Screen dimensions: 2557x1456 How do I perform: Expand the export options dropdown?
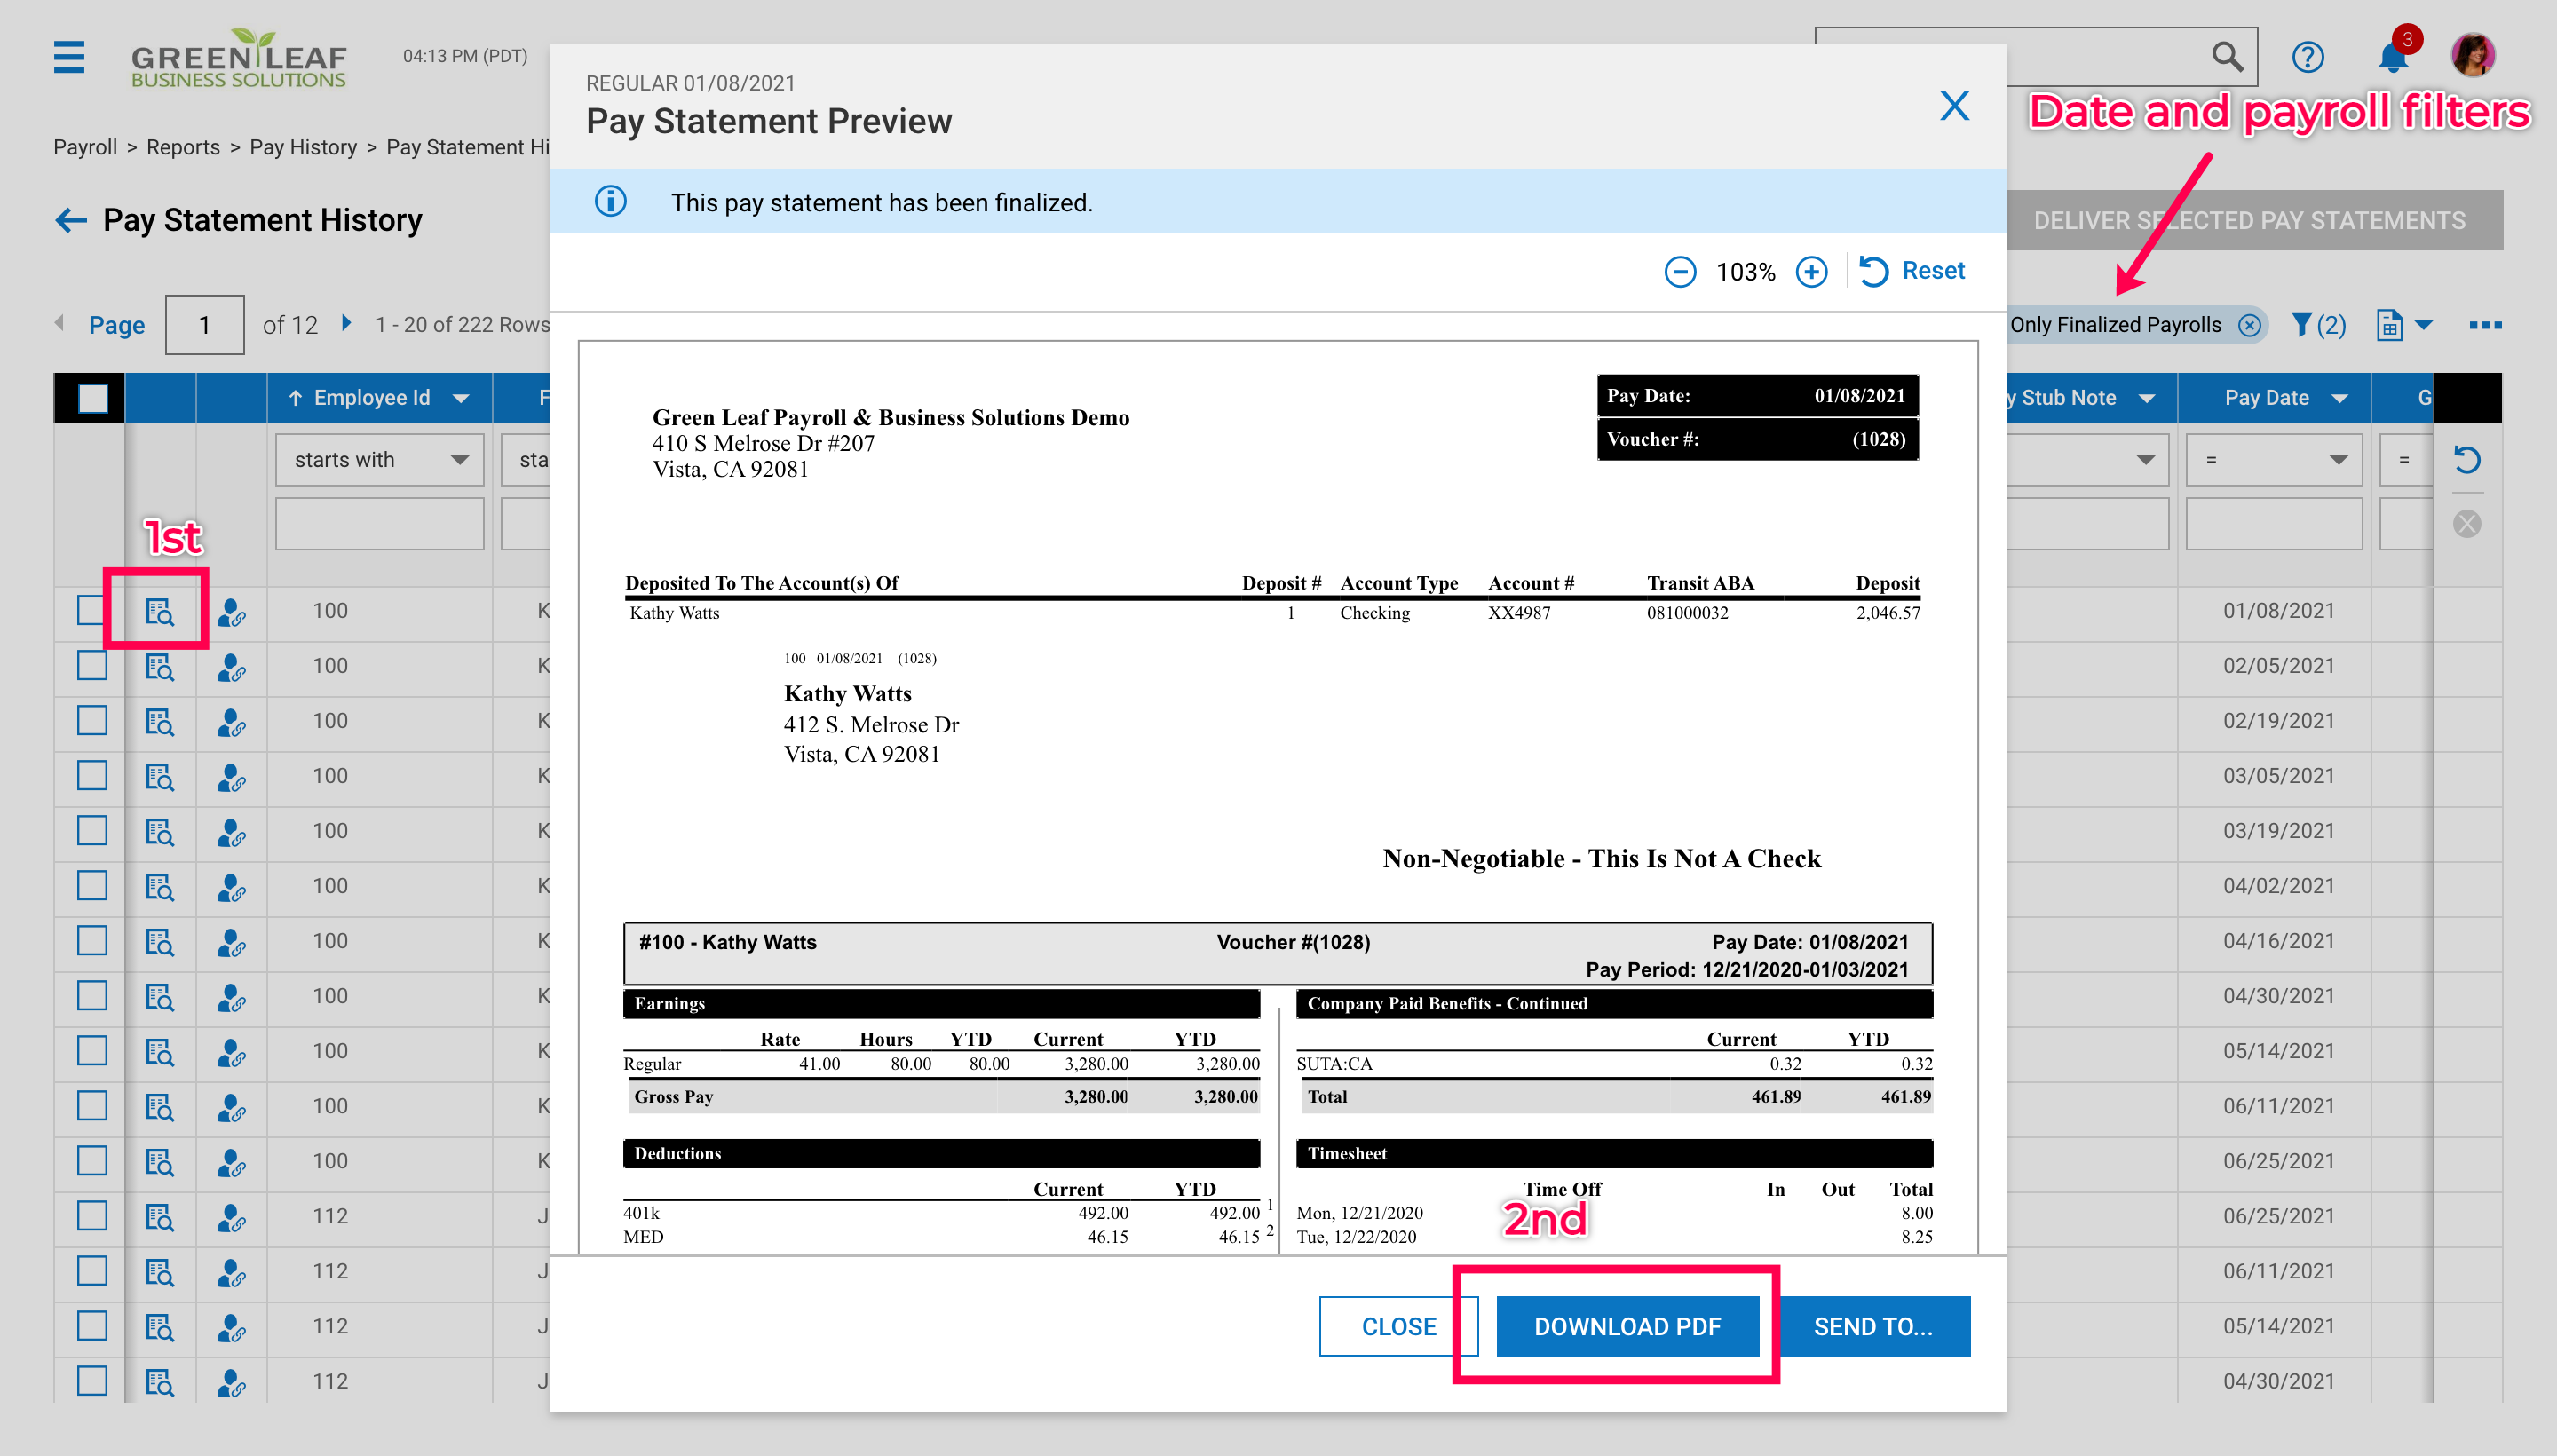[2423, 325]
